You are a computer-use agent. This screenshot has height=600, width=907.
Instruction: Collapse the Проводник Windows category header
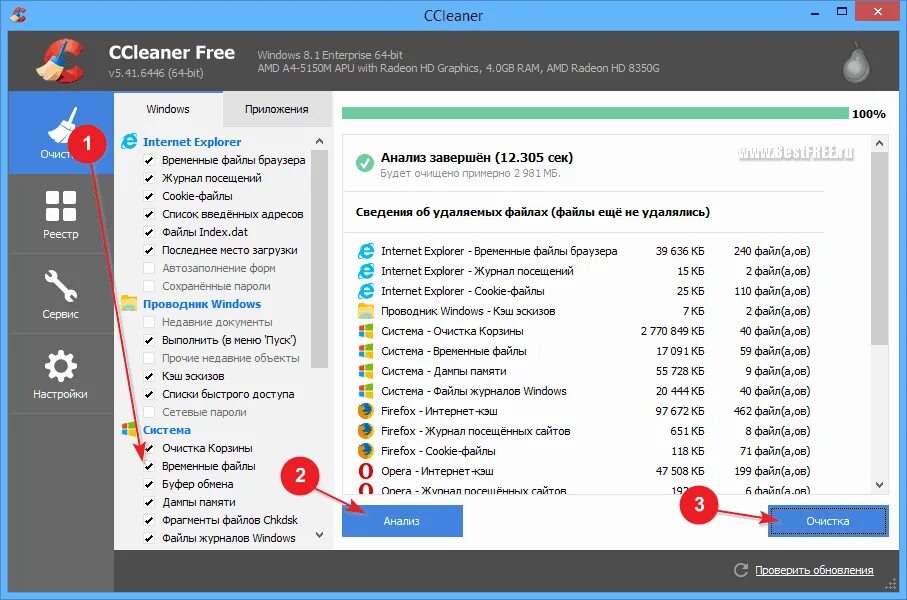(x=202, y=304)
